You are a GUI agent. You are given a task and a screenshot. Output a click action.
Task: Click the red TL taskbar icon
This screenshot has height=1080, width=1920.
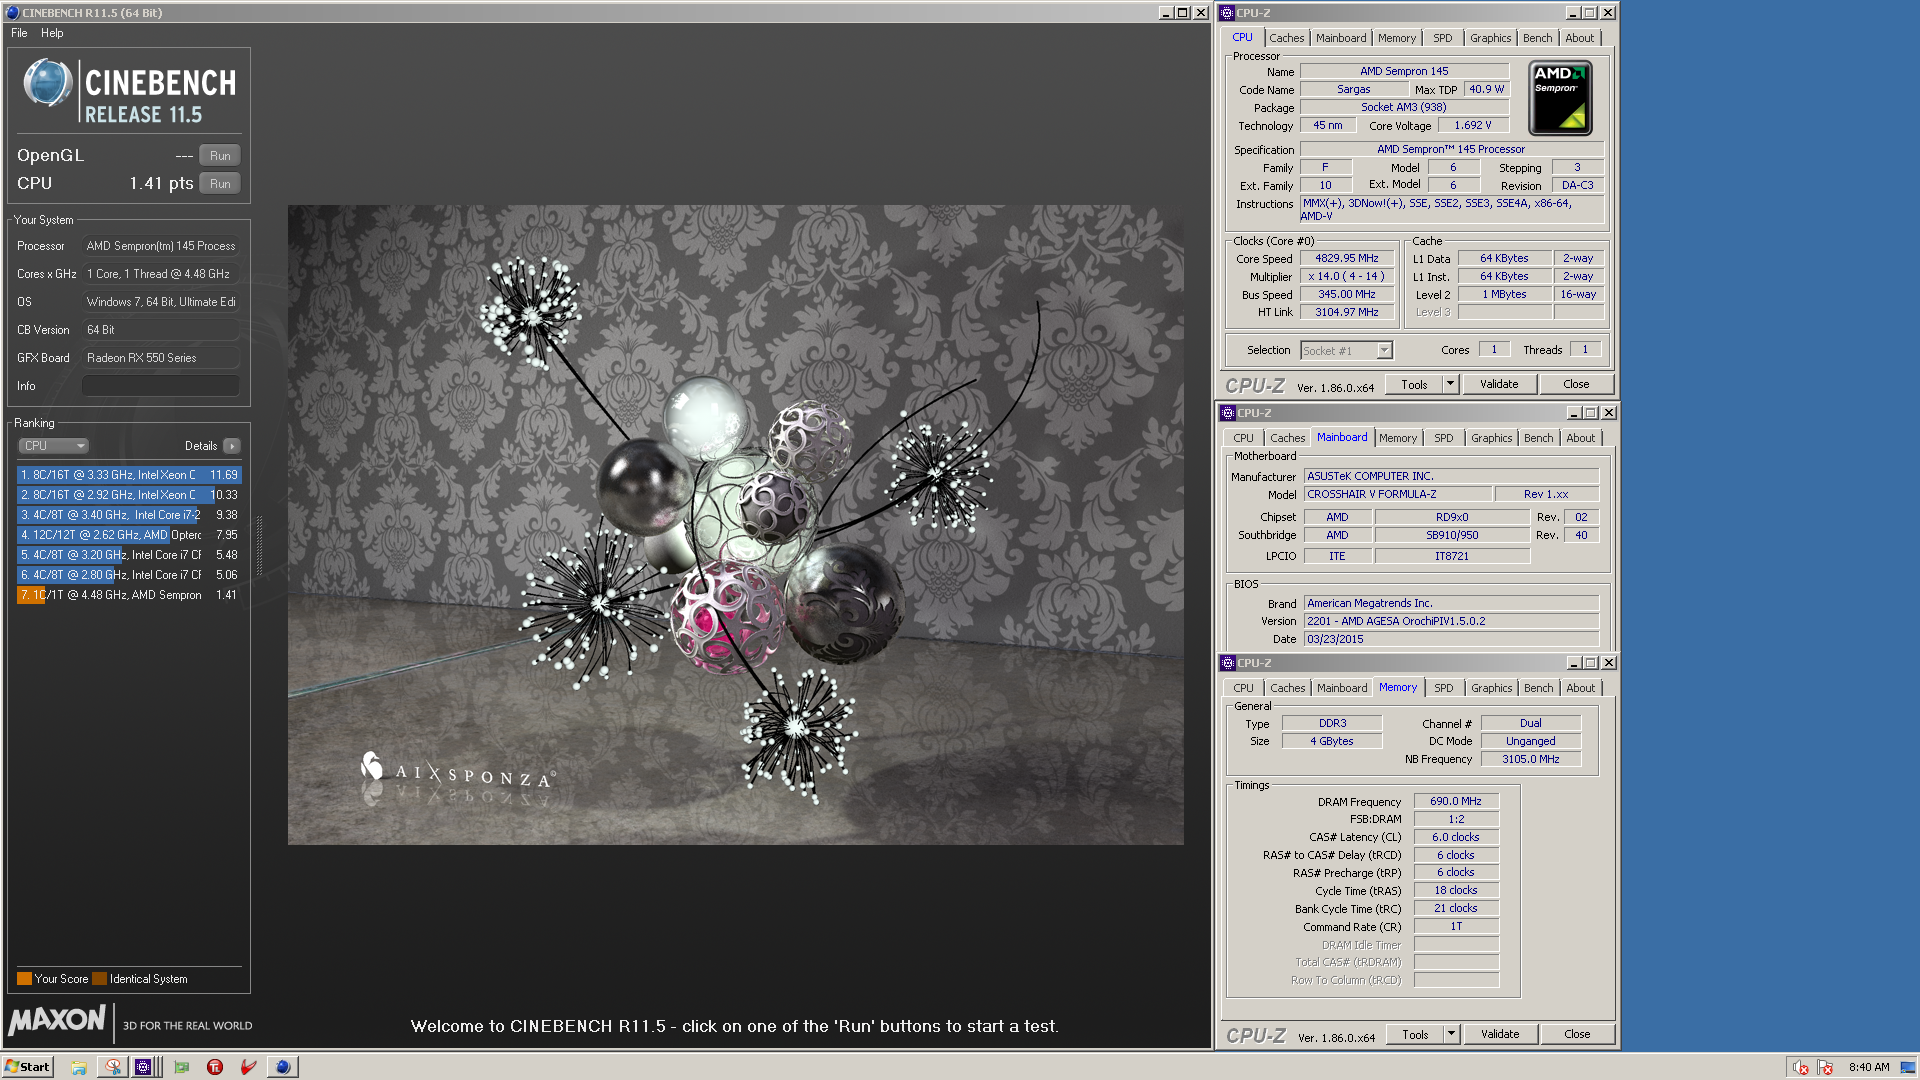(x=215, y=1067)
